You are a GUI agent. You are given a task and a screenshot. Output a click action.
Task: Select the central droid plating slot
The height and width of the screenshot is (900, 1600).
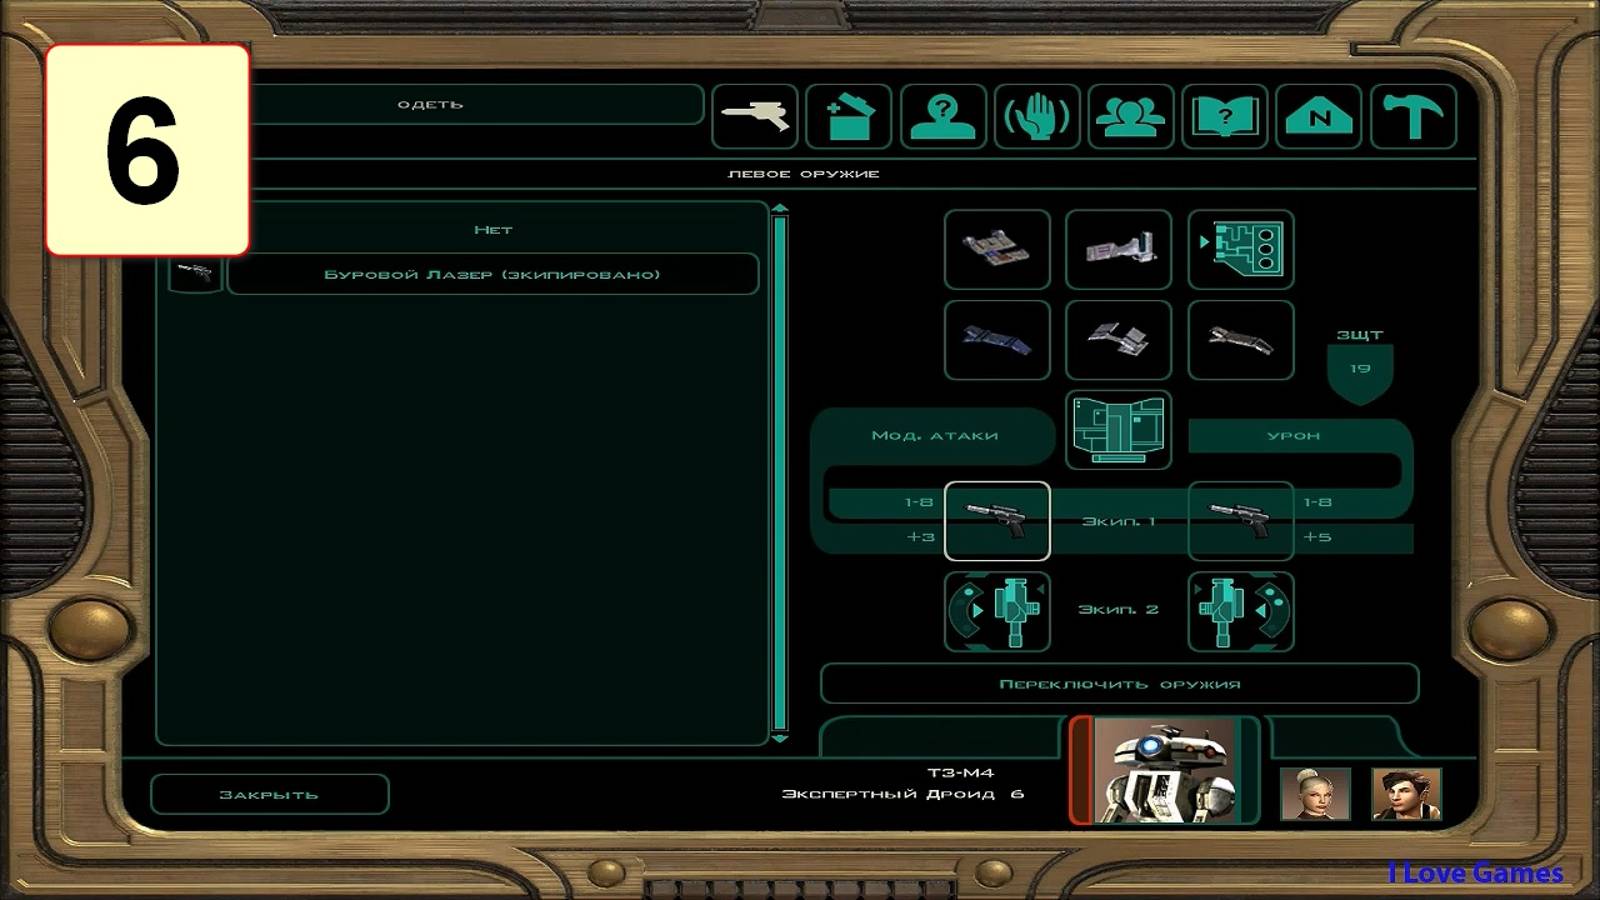point(1119,430)
